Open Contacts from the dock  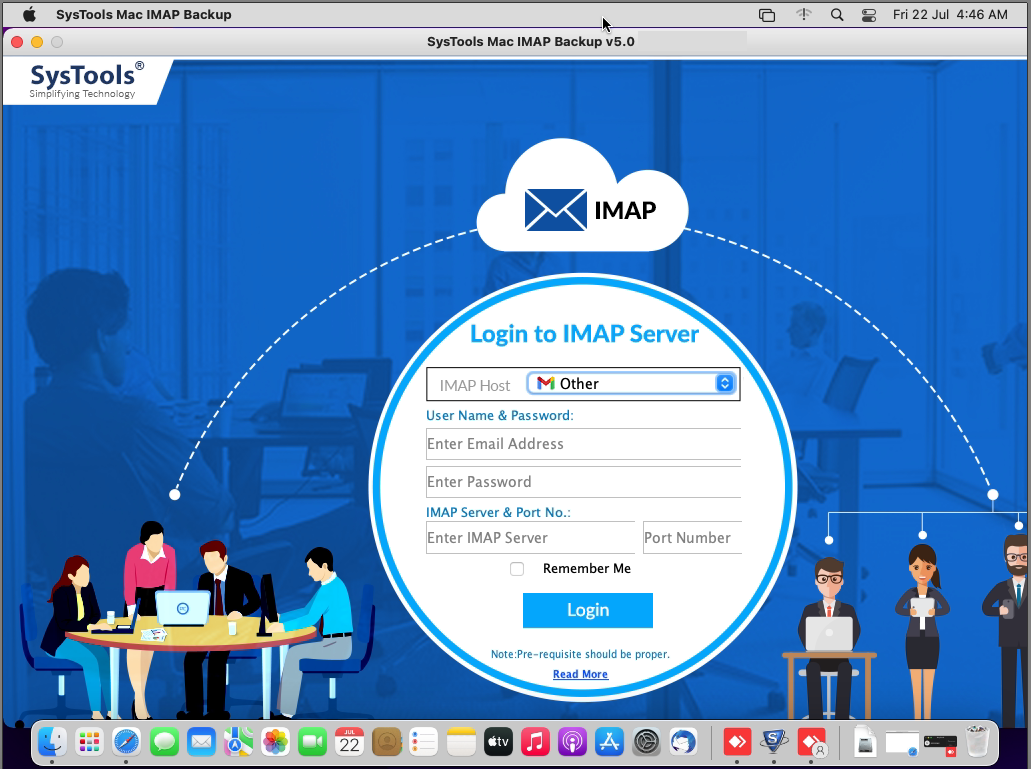tap(387, 743)
